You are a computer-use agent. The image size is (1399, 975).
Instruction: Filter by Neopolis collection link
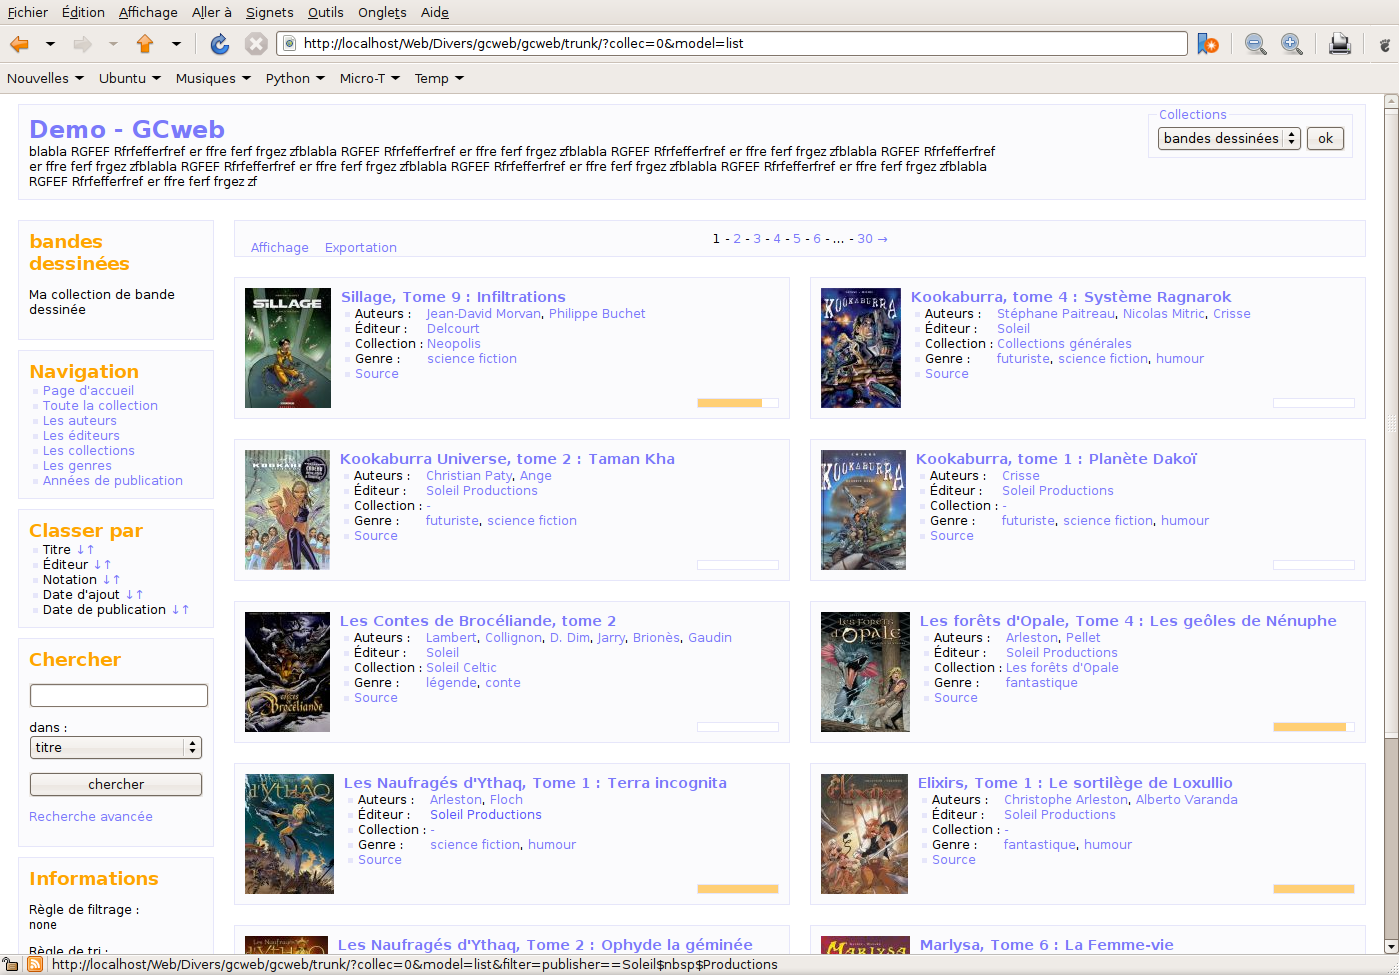point(454,344)
